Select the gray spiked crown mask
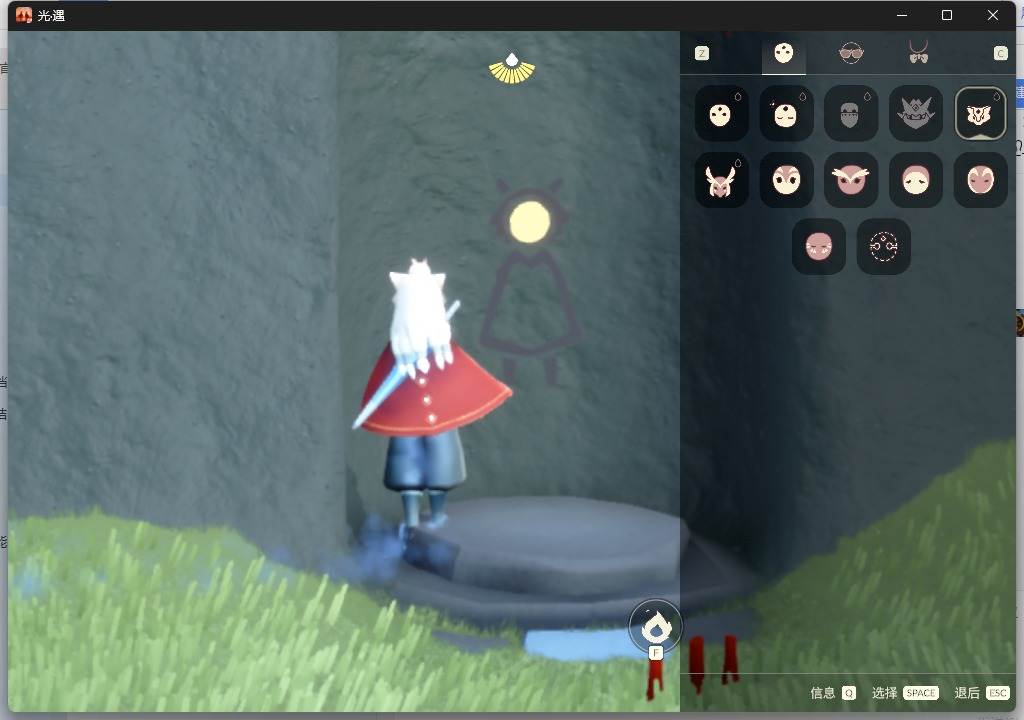This screenshot has height=720, width=1024. pyautogui.click(x=916, y=114)
